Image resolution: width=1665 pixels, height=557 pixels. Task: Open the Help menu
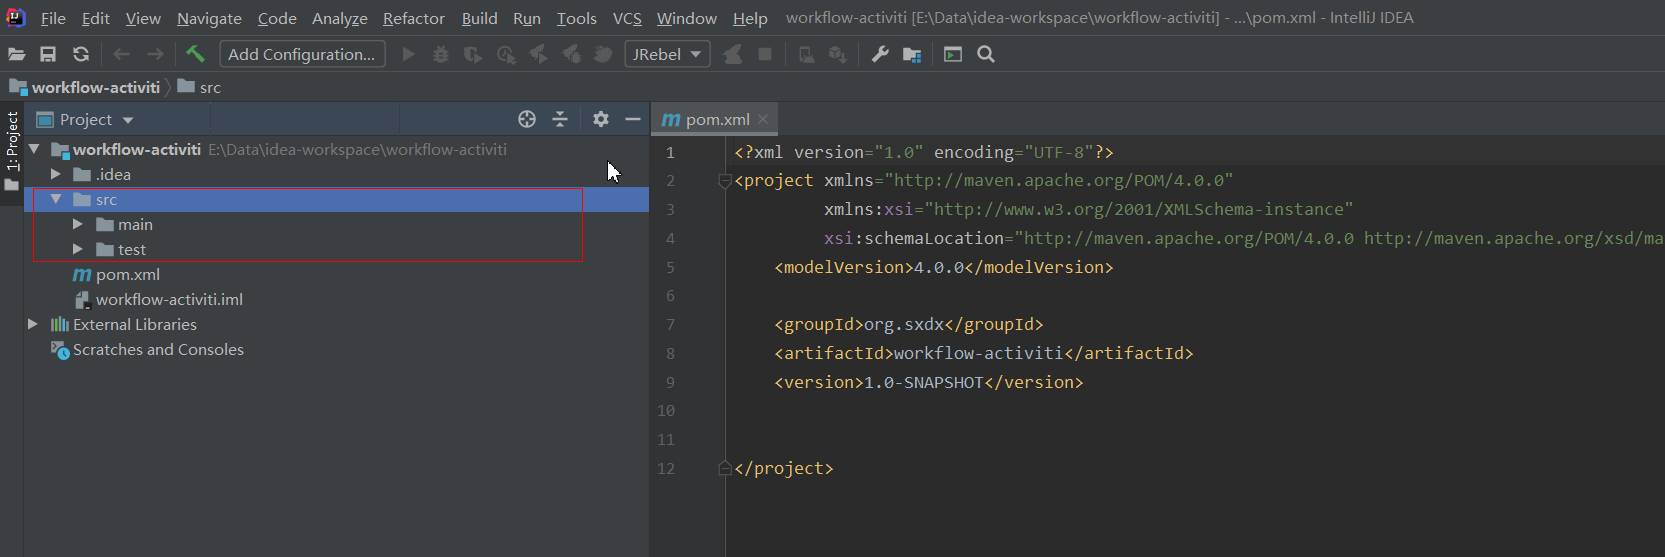[x=750, y=18]
